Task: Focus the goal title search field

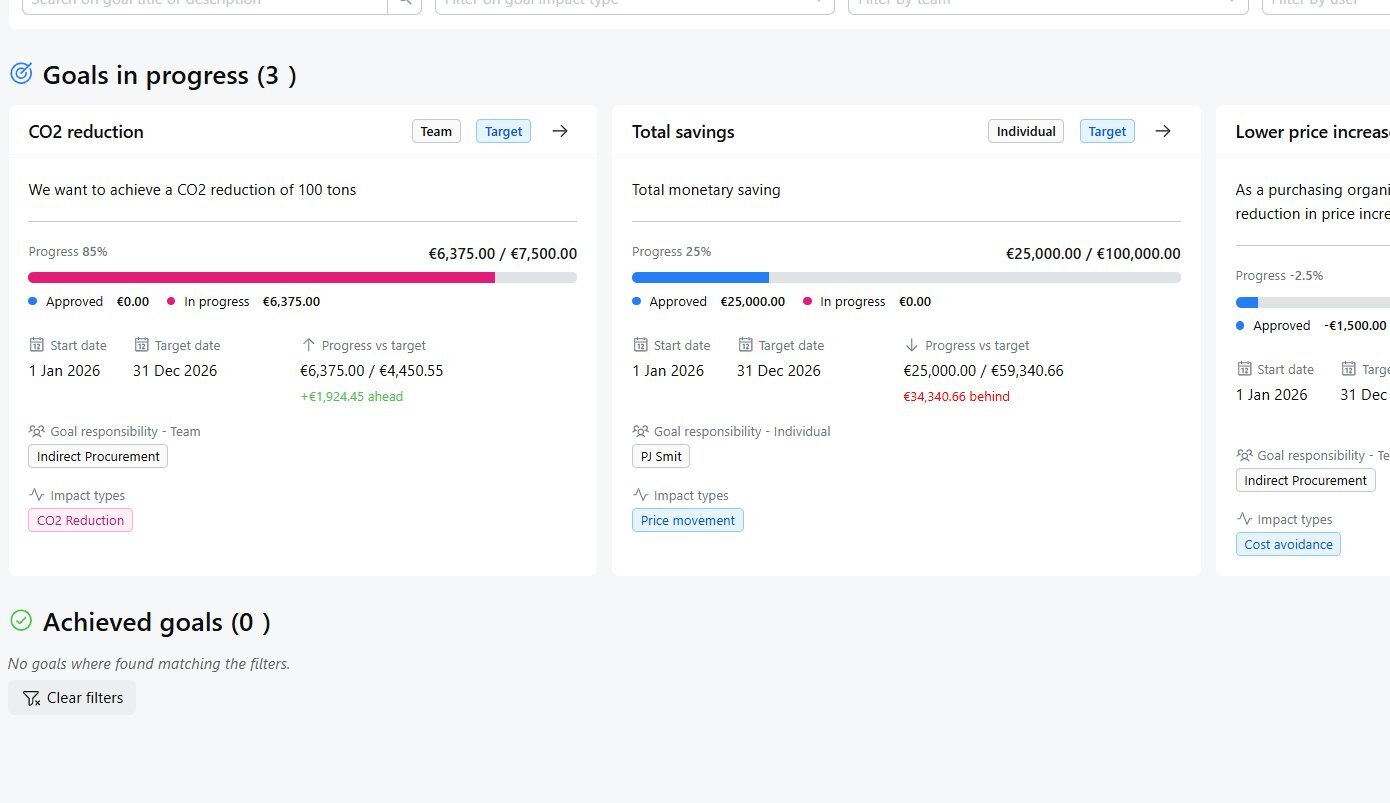Action: tap(204, 4)
